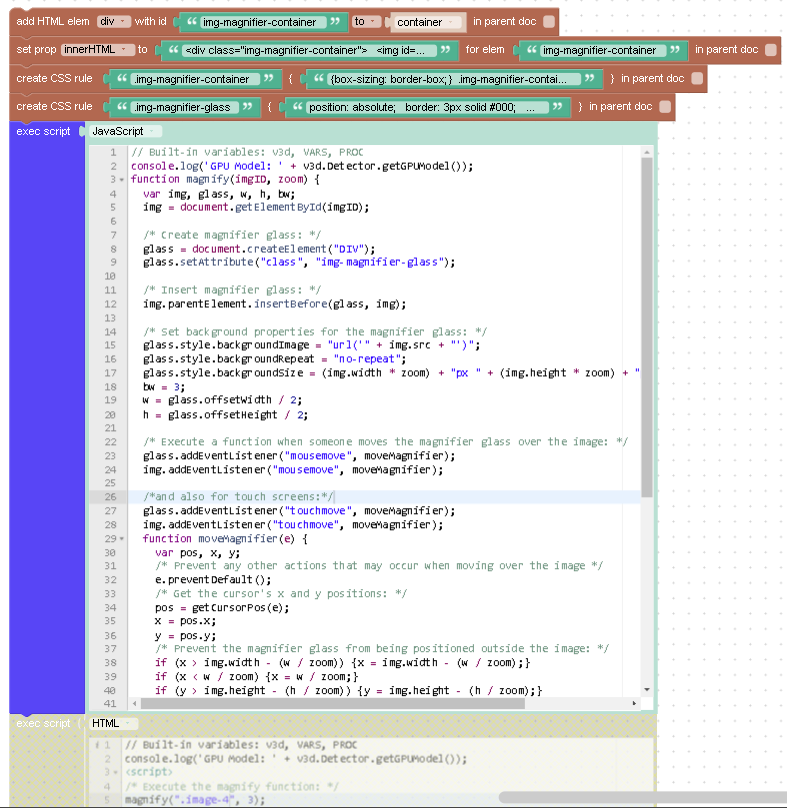Select the JavaScript 'exec script' block label

coord(43,131)
